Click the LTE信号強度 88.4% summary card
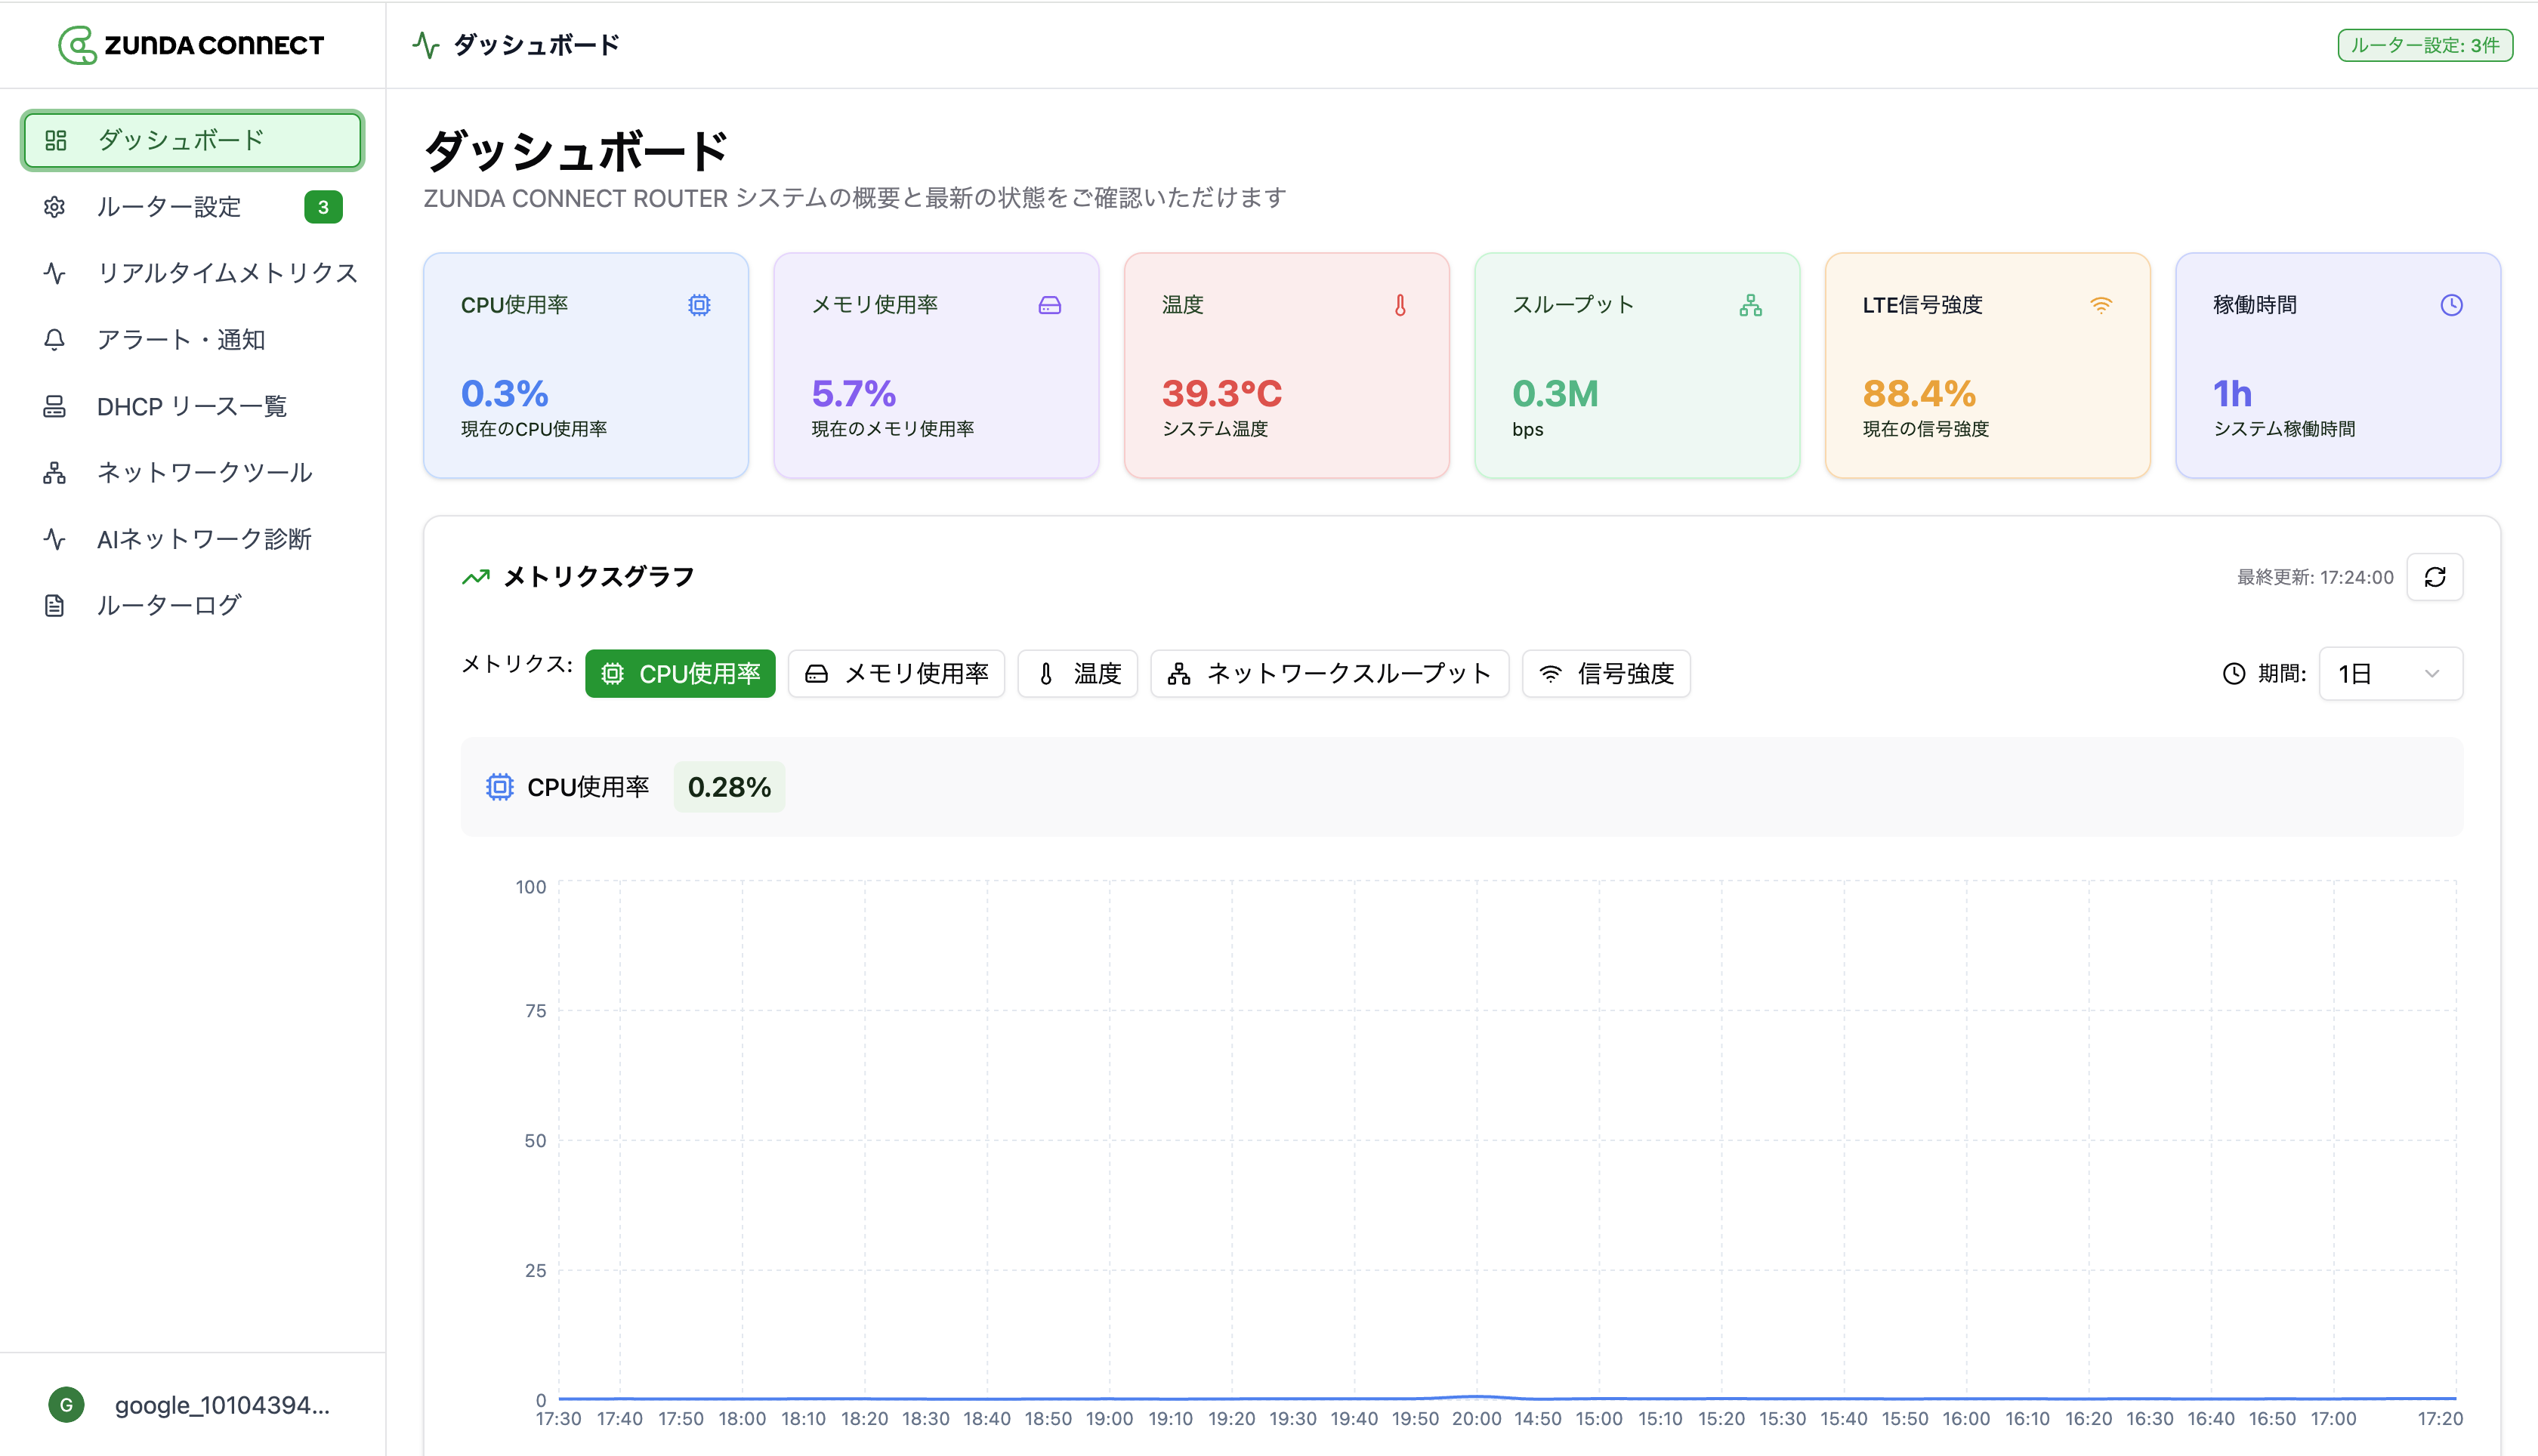This screenshot has width=2538, height=1456. tap(1988, 366)
